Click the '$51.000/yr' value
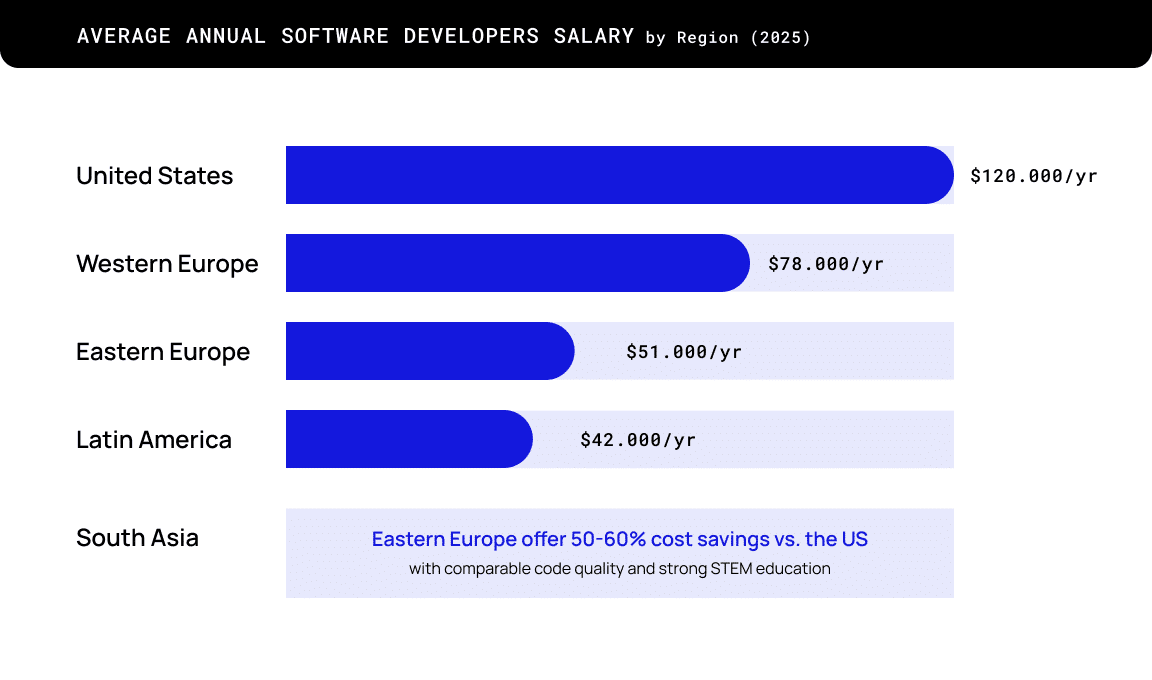The image size is (1152, 680). (684, 352)
